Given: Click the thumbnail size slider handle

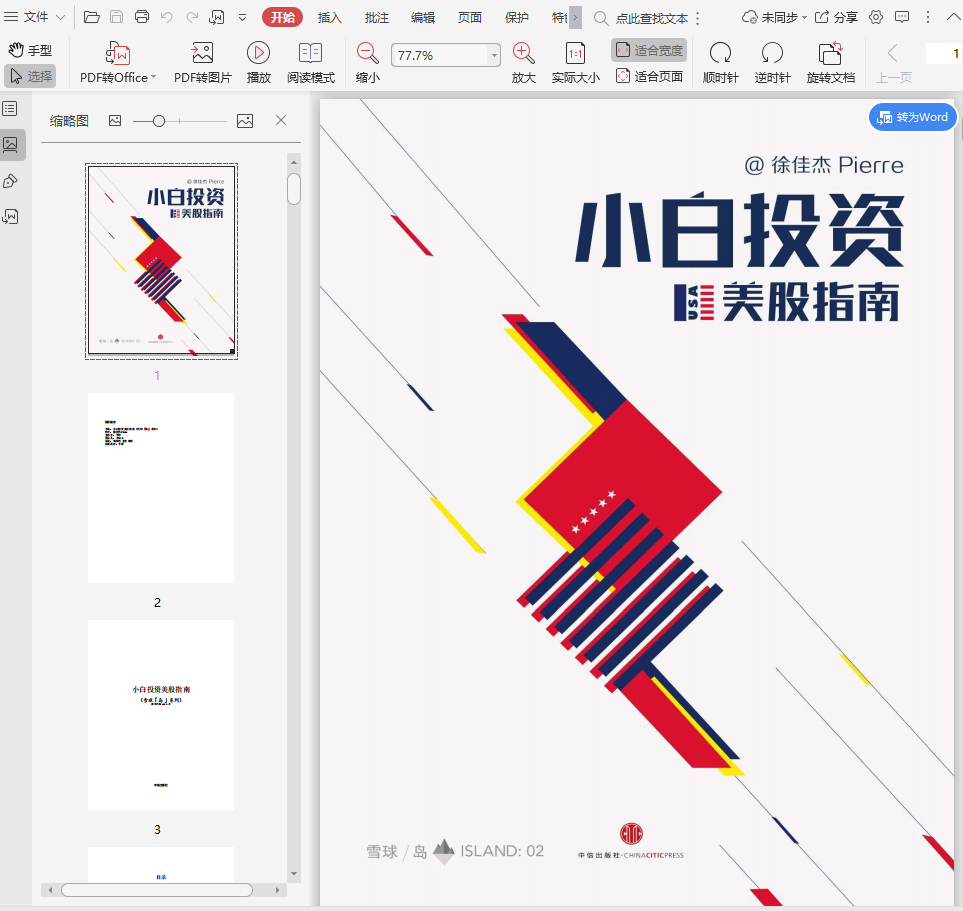Looking at the screenshot, I should 158,121.
